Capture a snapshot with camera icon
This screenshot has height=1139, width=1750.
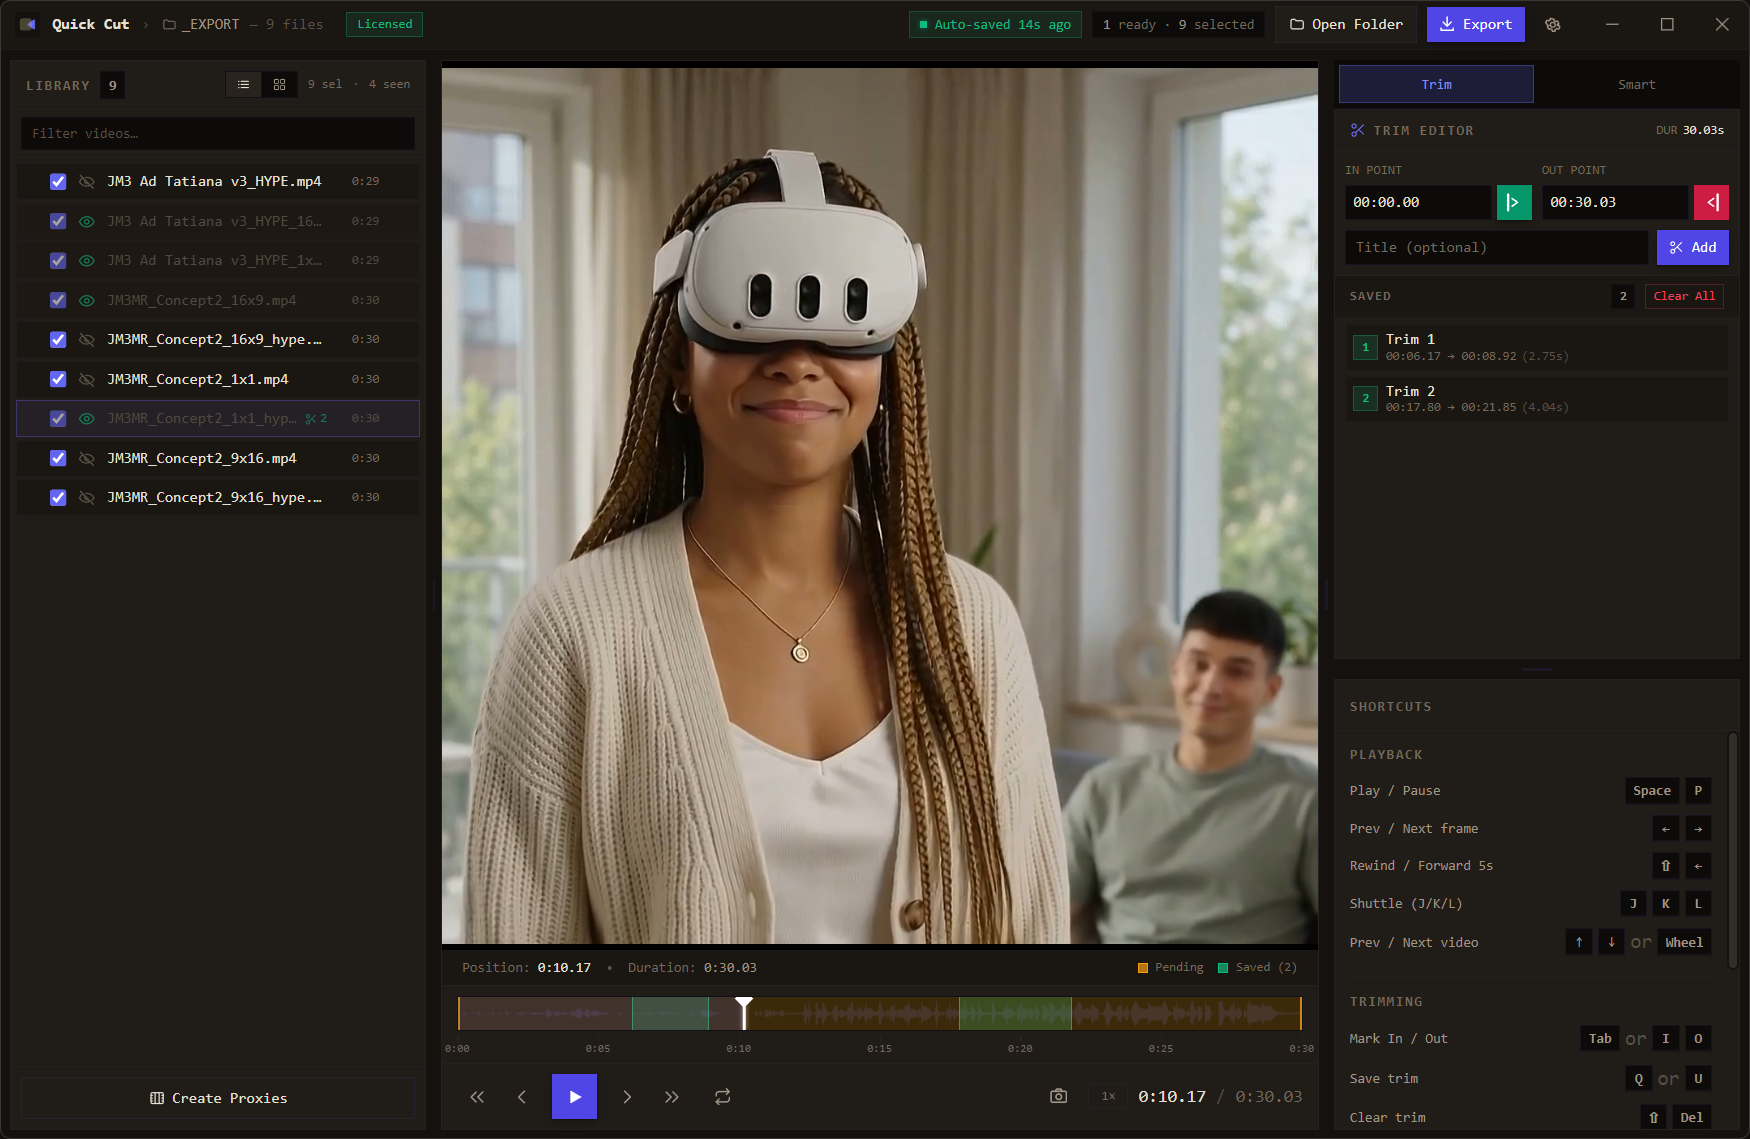point(1058,1097)
